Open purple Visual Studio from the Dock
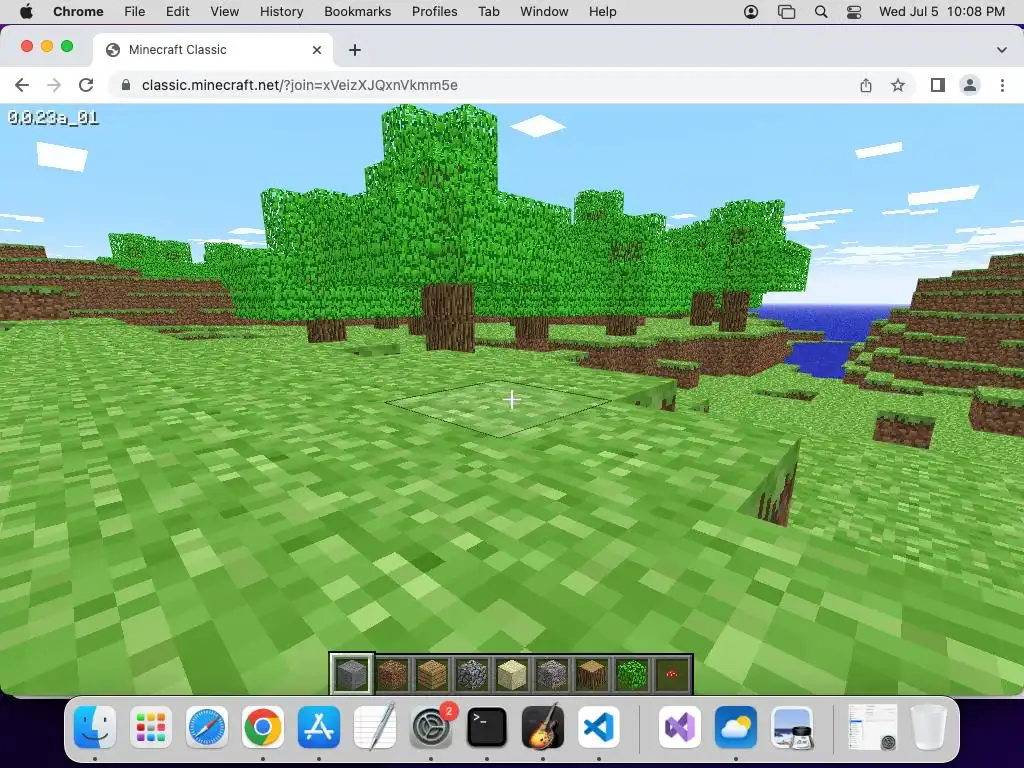Screen dimensions: 1024x768 (679, 727)
